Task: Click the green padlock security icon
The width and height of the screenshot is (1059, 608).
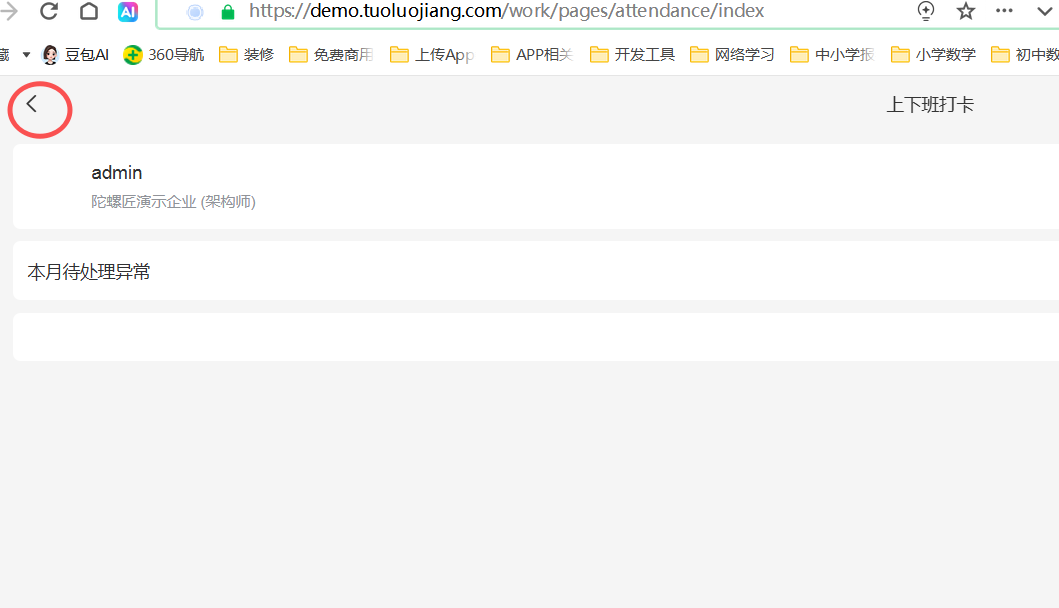Action: (x=227, y=12)
